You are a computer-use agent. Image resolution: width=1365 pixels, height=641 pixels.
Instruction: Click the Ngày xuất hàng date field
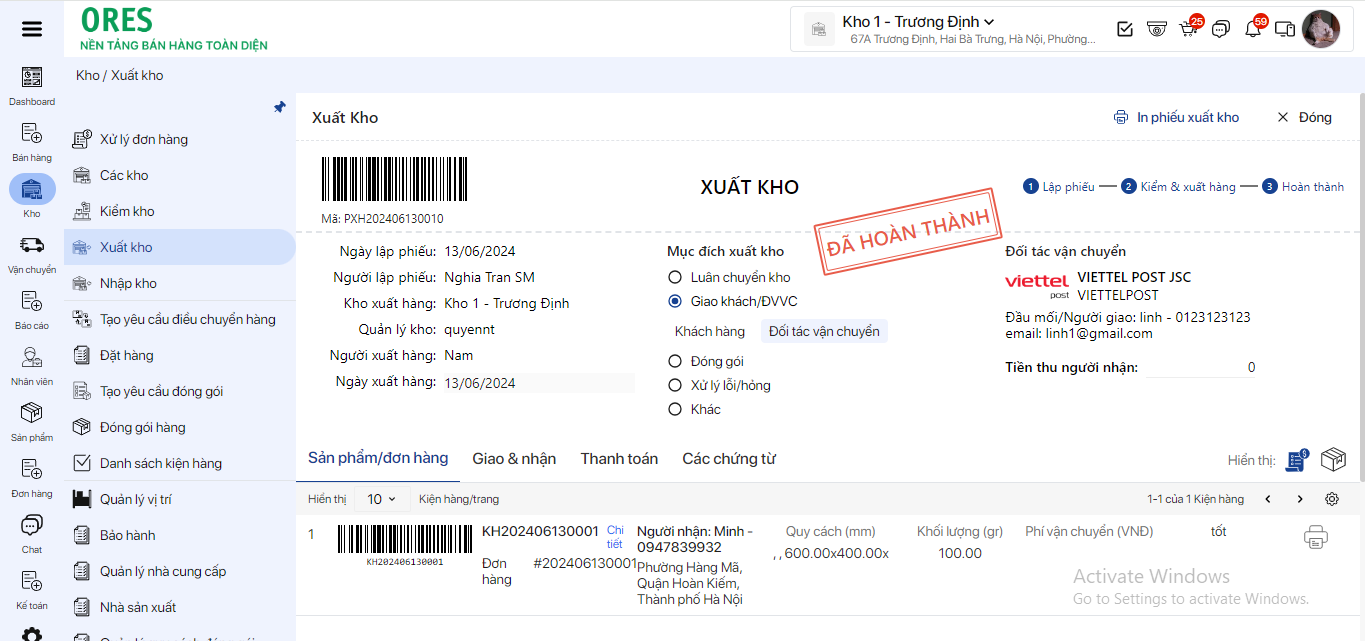click(538, 382)
